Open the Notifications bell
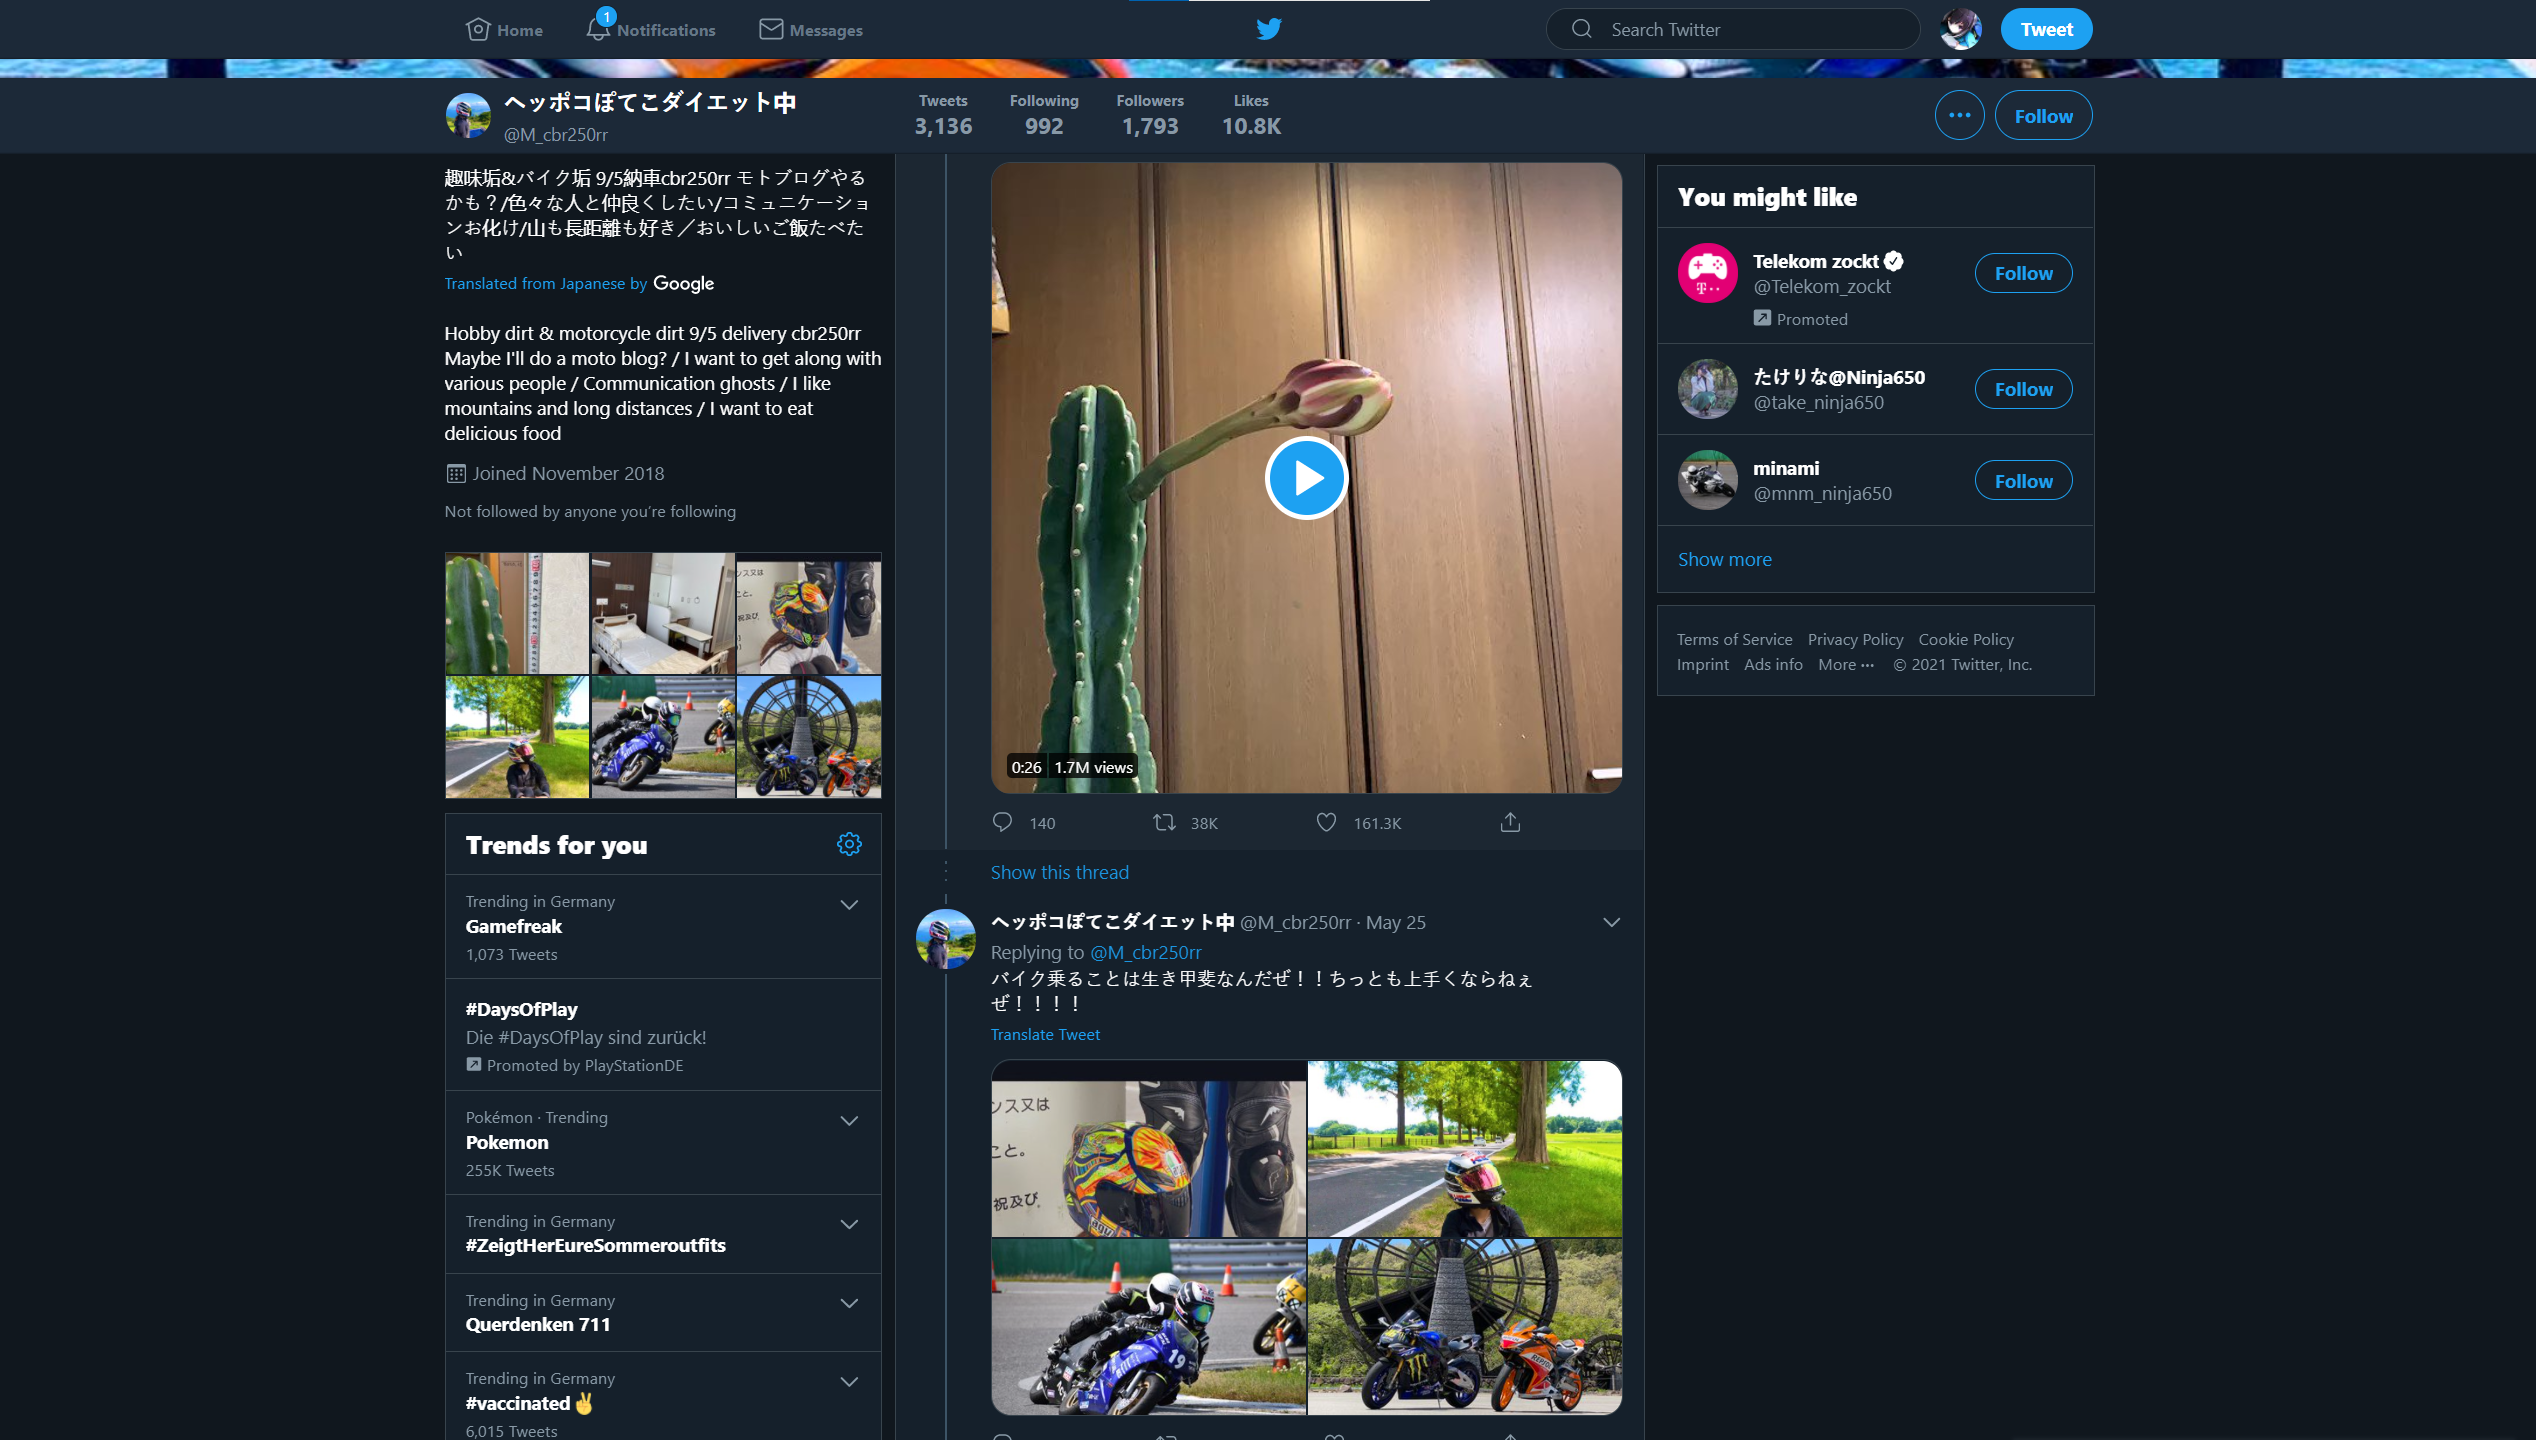The width and height of the screenshot is (2536, 1440). (x=598, y=29)
